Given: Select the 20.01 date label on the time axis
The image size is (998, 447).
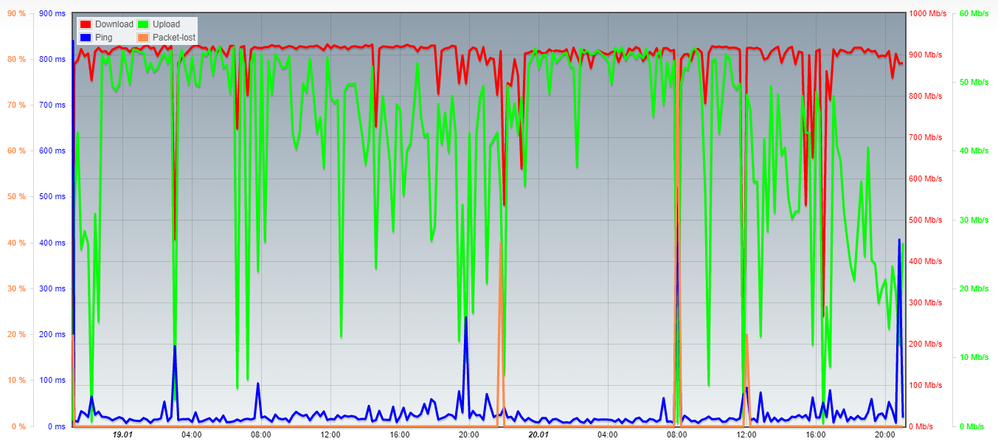Looking at the screenshot, I should click(538, 436).
